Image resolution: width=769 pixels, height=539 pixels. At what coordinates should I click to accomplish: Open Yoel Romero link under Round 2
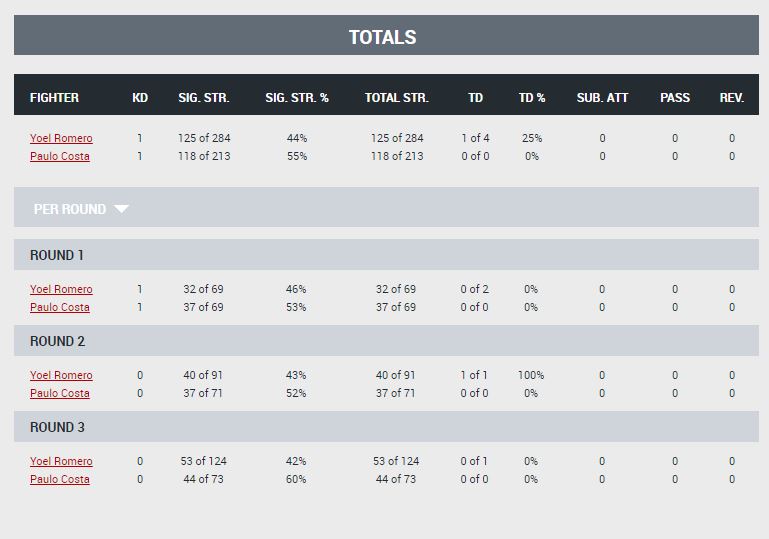point(61,375)
